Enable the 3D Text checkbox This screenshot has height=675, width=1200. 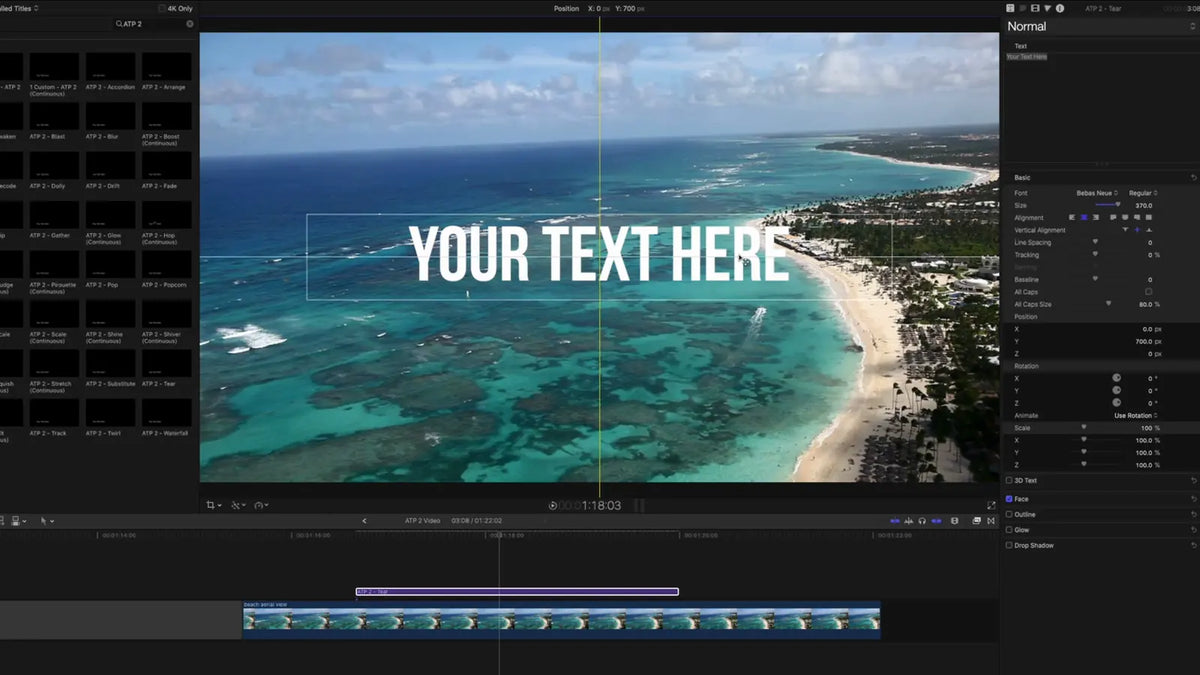point(1009,481)
